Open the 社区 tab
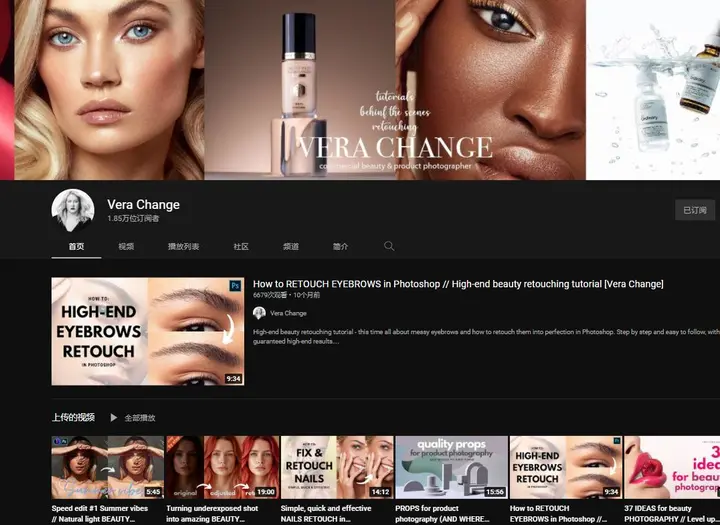 pos(241,247)
